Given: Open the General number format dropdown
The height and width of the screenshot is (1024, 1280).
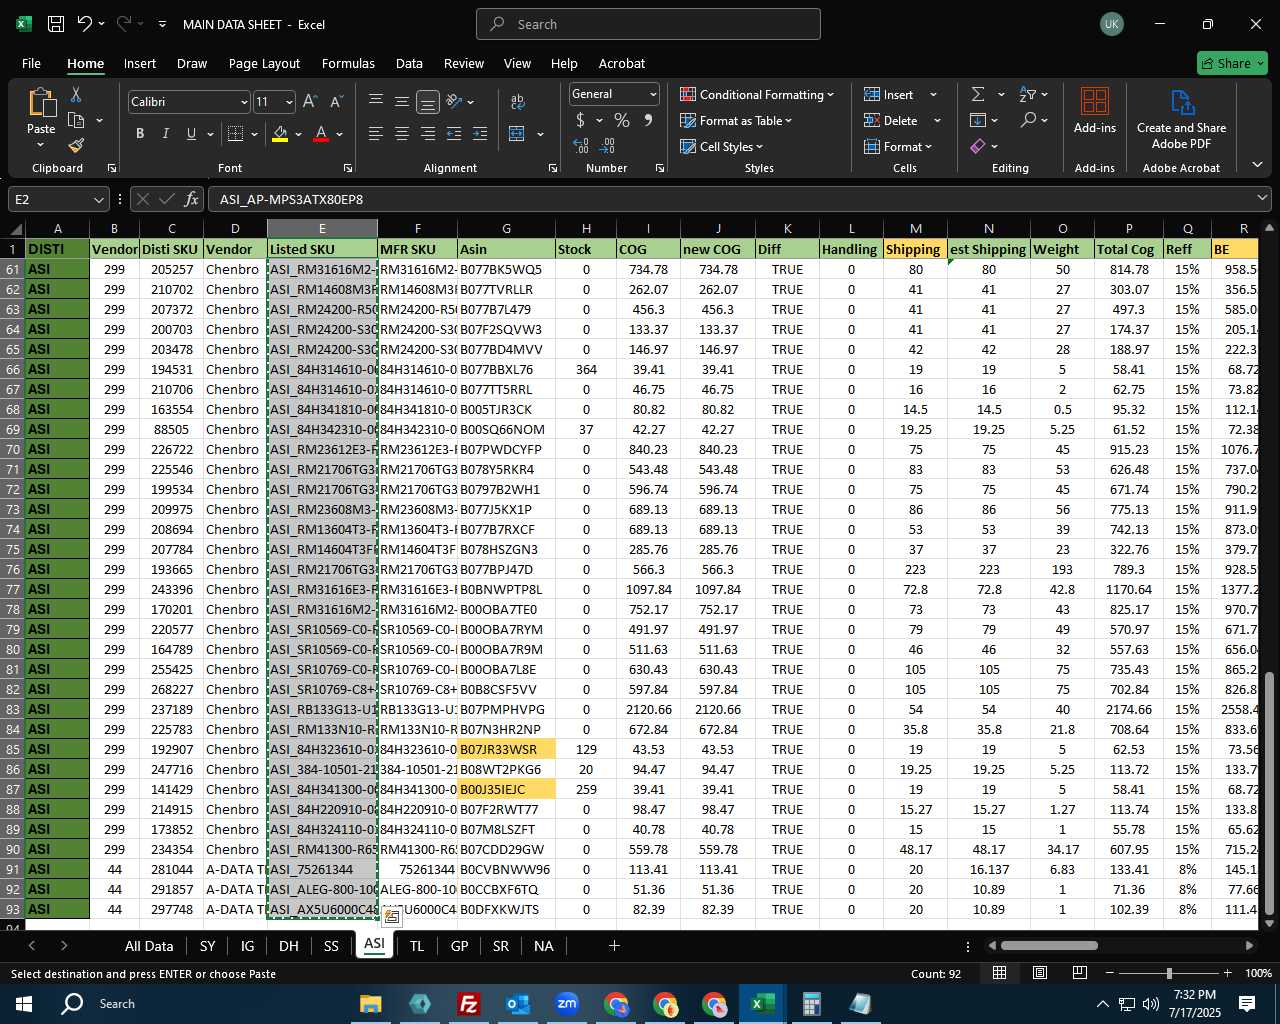Looking at the screenshot, I should coord(653,94).
